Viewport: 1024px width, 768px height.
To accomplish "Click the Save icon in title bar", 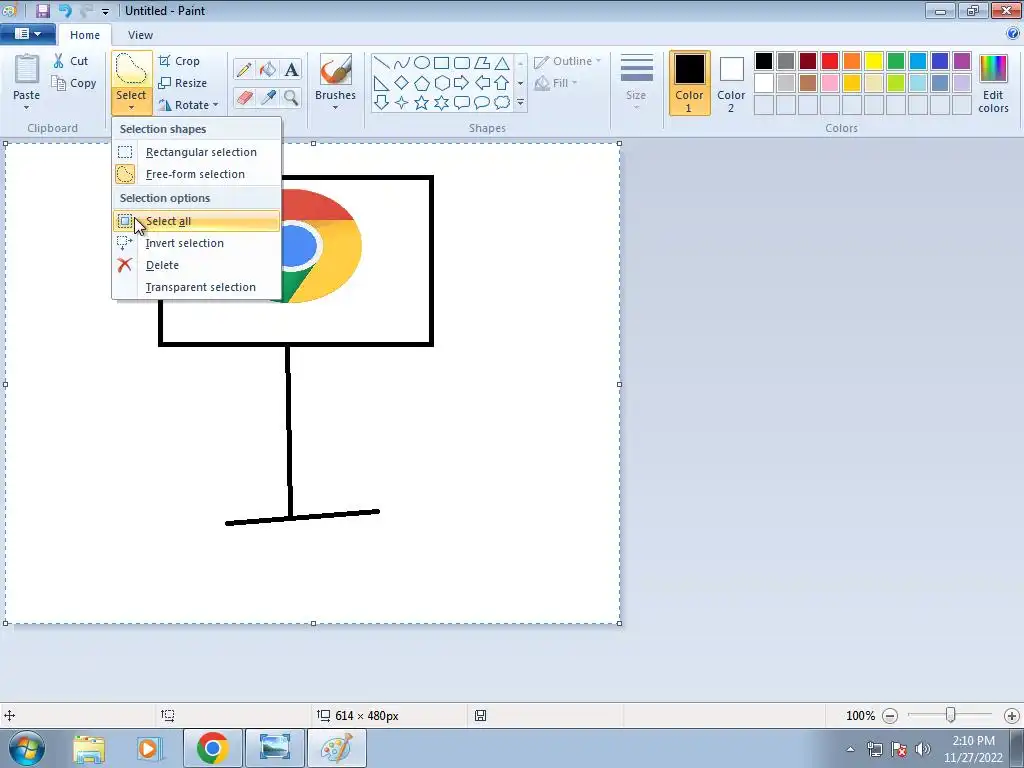I will pyautogui.click(x=42, y=10).
